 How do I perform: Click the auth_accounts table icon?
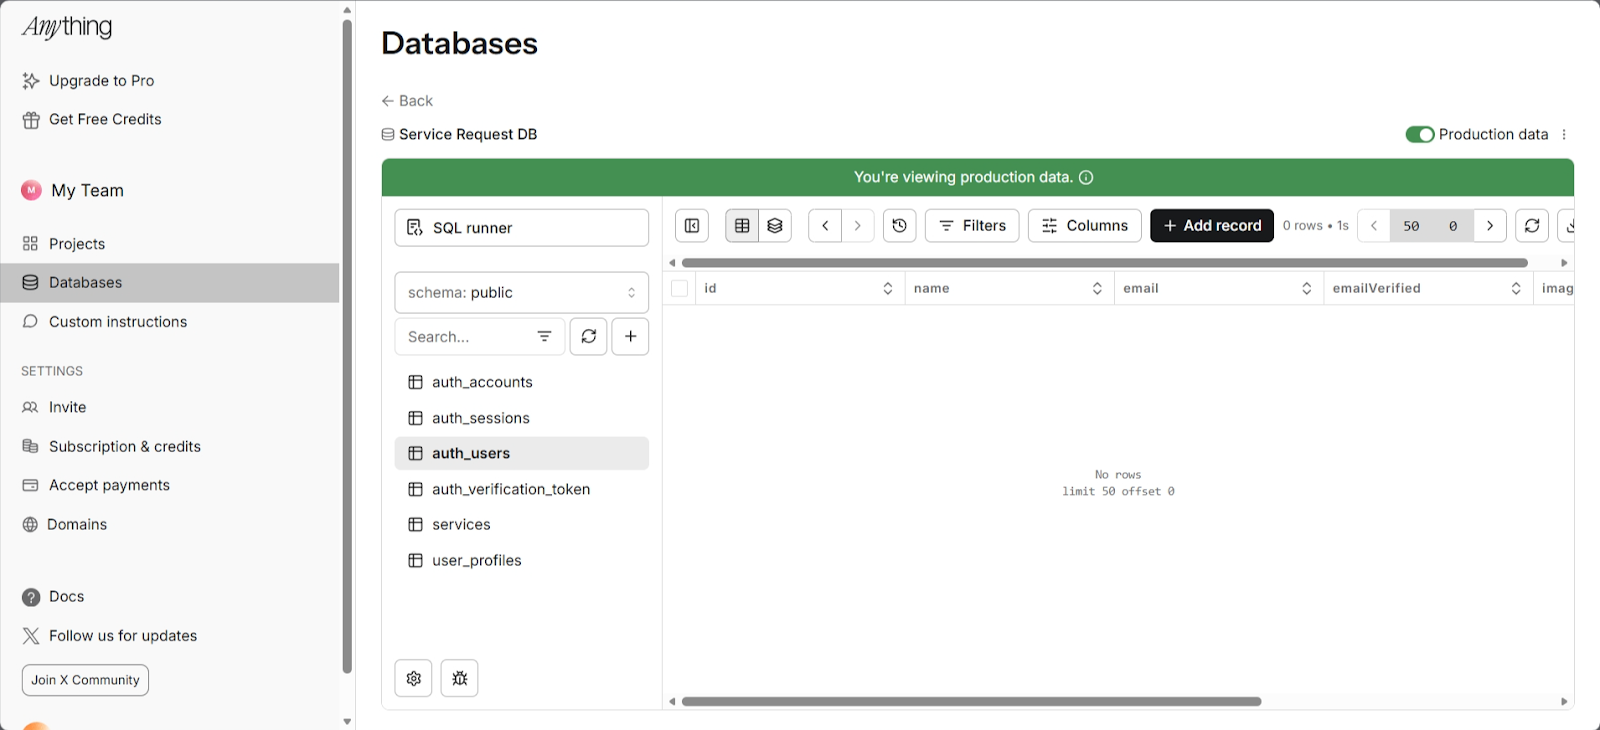[x=415, y=382]
